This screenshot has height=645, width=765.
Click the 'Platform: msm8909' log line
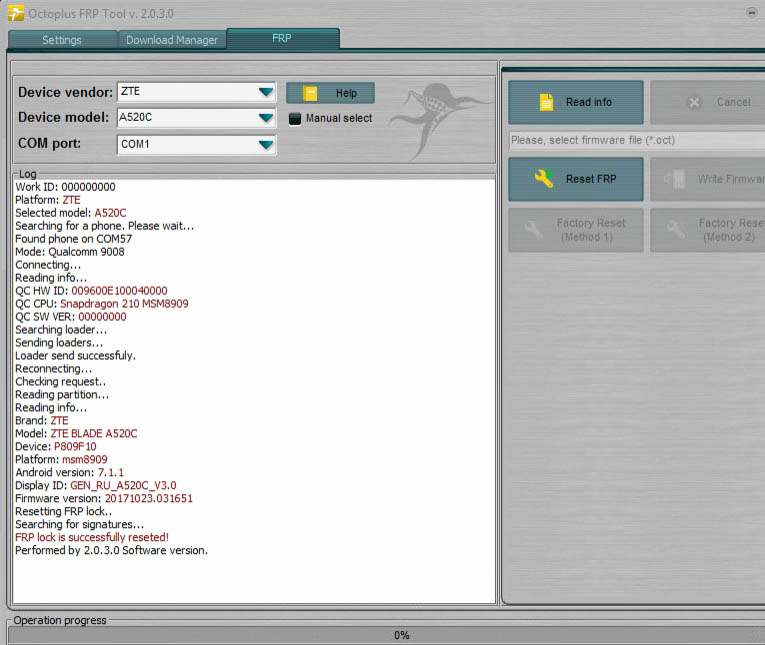tap(61, 460)
